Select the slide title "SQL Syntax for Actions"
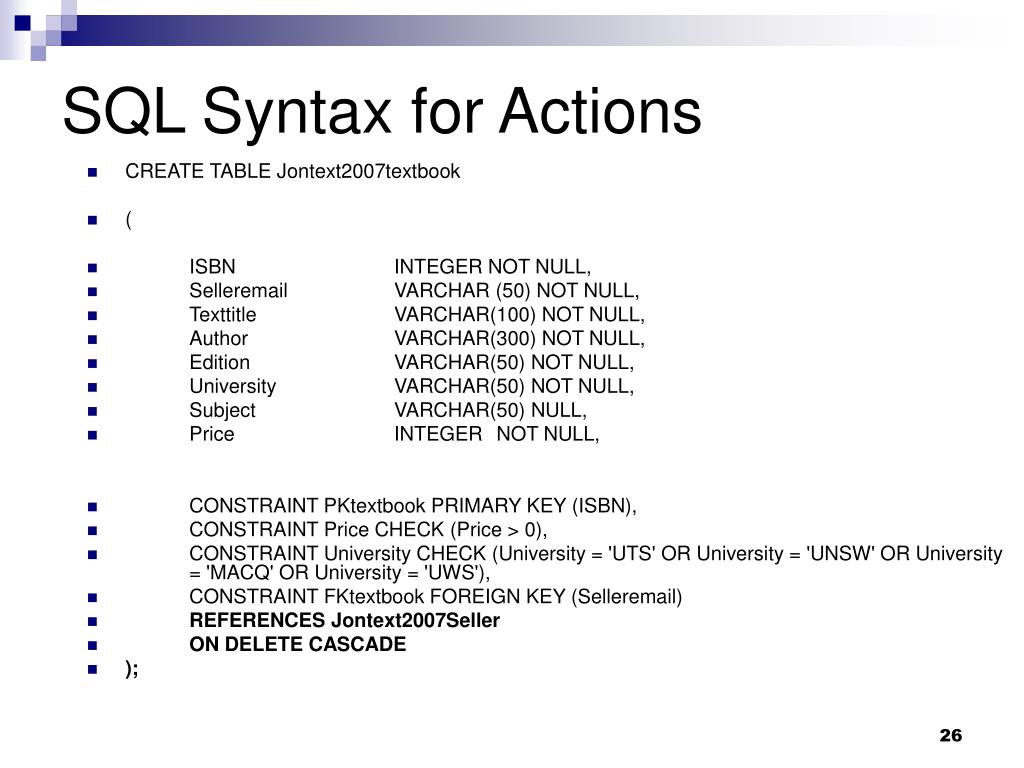Screen dimensions: 1024x768 pyautogui.click(x=382, y=112)
